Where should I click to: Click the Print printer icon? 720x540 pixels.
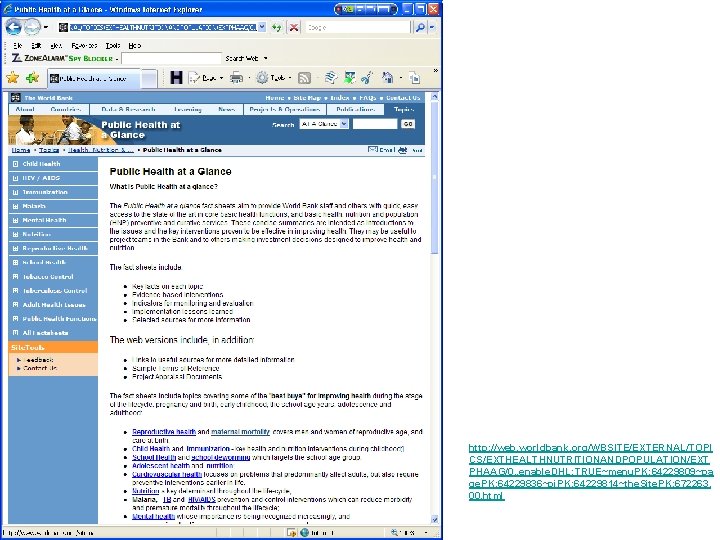click(236, 78)
